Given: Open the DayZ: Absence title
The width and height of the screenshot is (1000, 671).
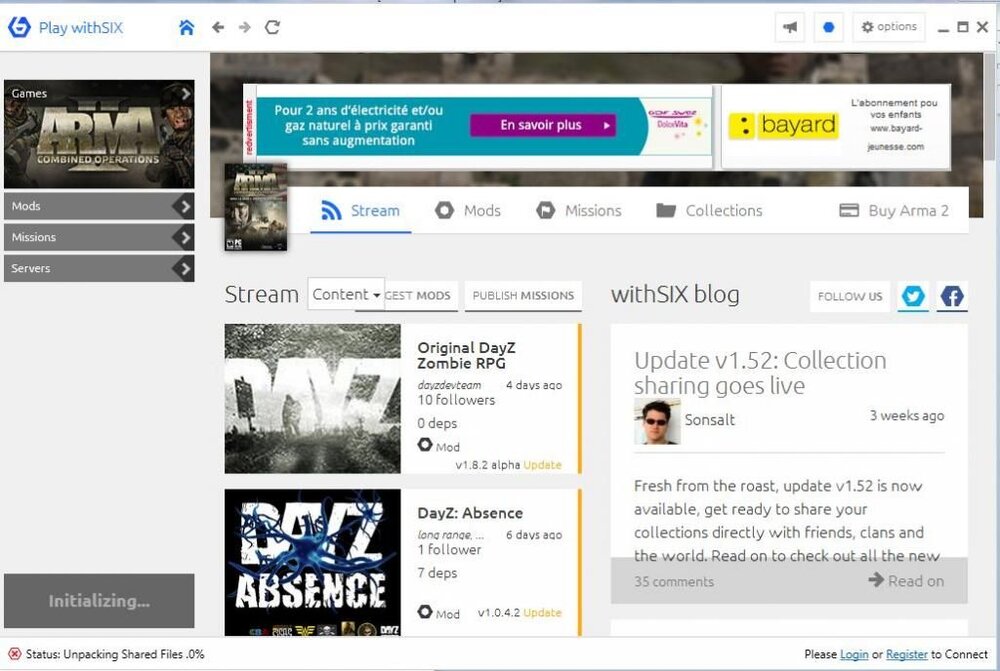Looking at the screenshot, I should [470, 513].
